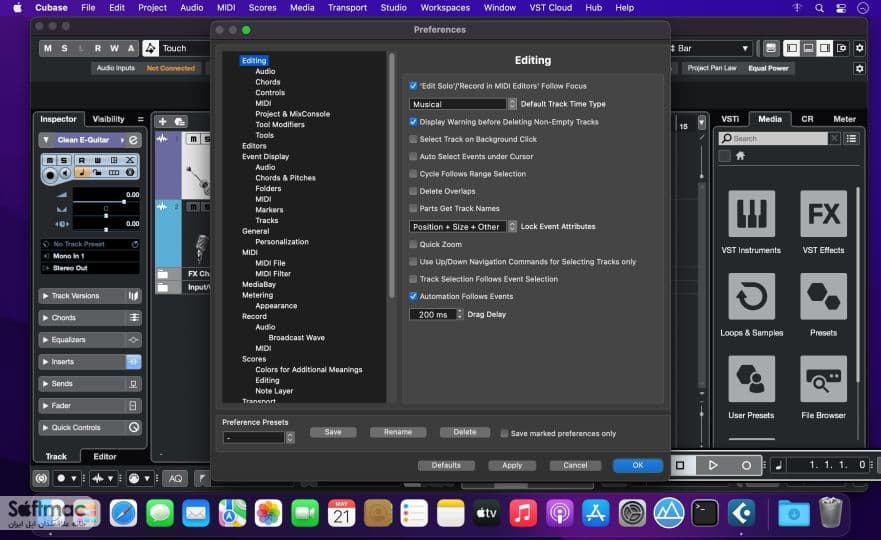Click the preset Save button
This screenshot has height=540, width=881.
(x=333, y=432)
